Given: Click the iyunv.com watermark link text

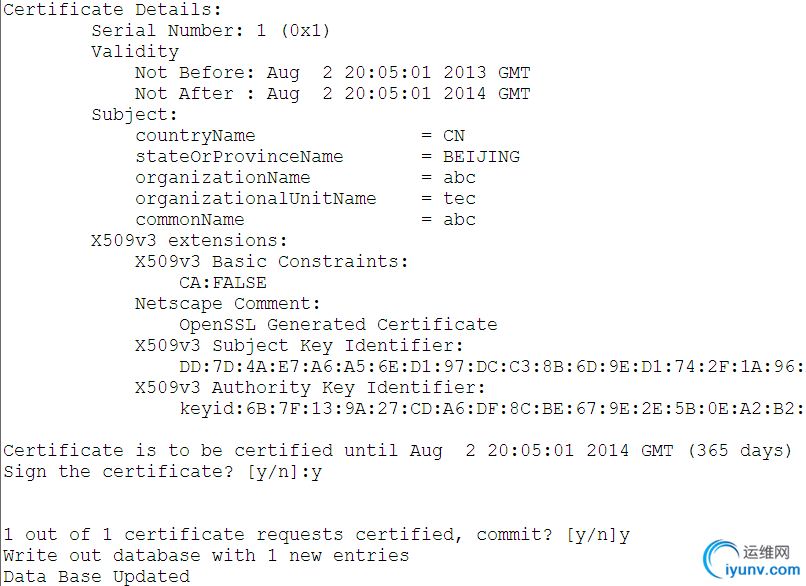Looking at the screenshot, I should (x=762, y=570).
